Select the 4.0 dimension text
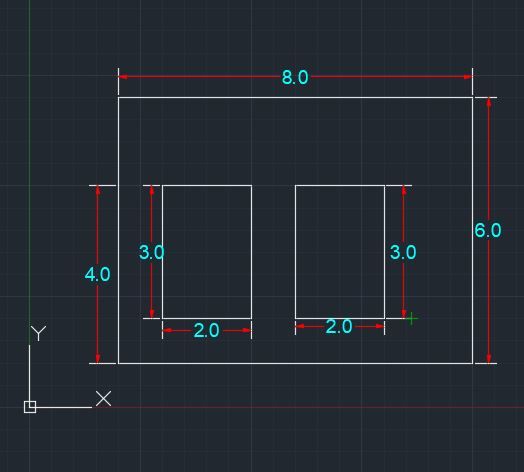This screenshot has height=472, width=524. coord(98,275)
